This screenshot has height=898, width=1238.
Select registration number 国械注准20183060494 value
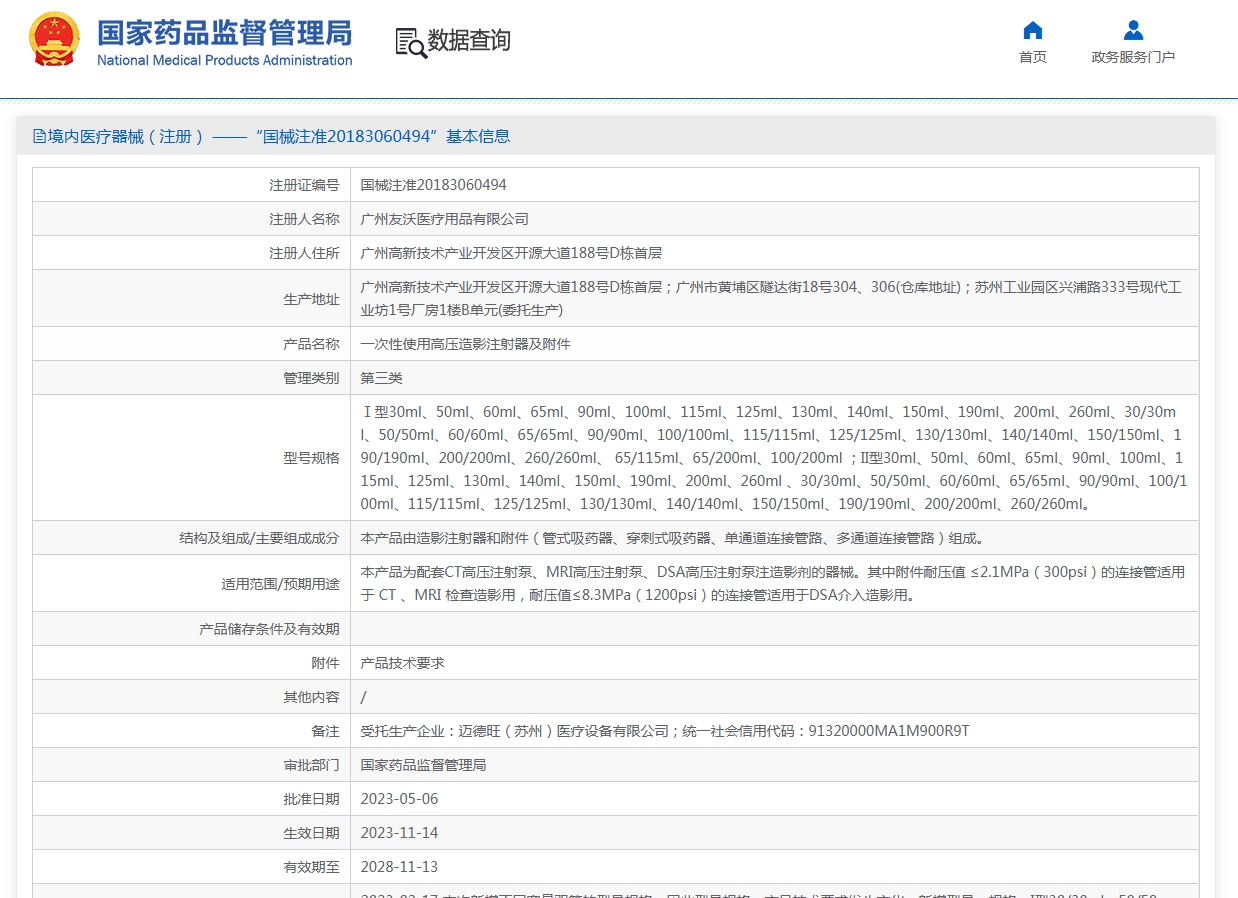click(x=434, y=185)
